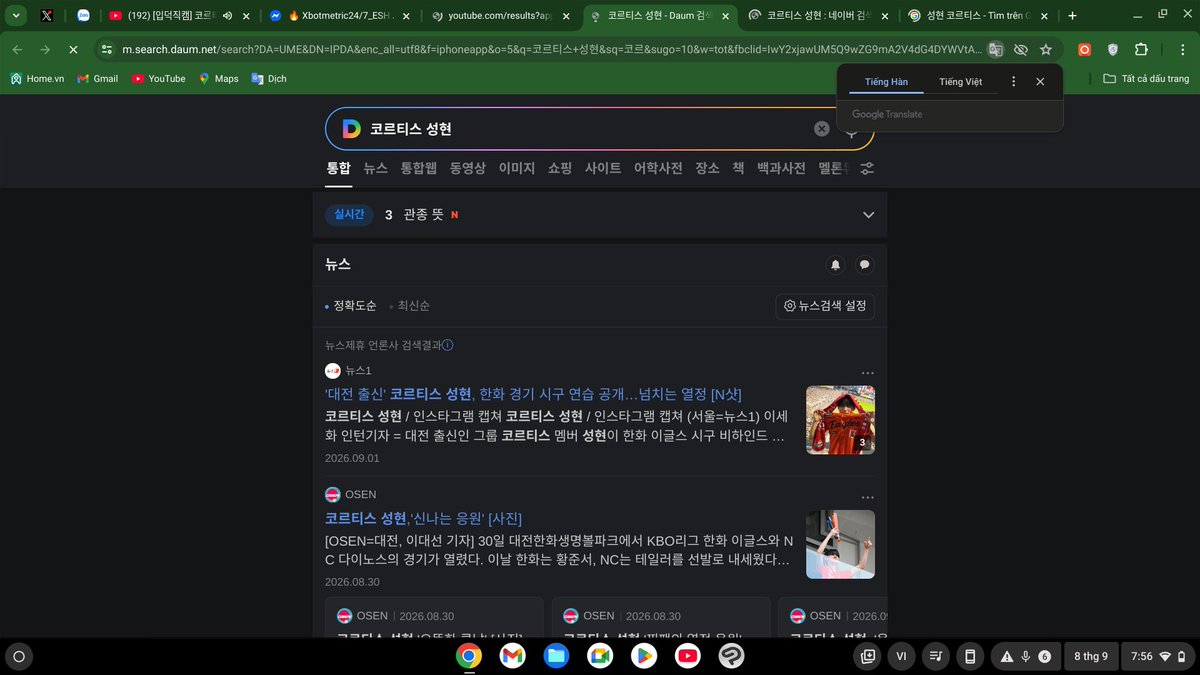
Task: Open the search filter options icon
Action: tap(867, 168)
